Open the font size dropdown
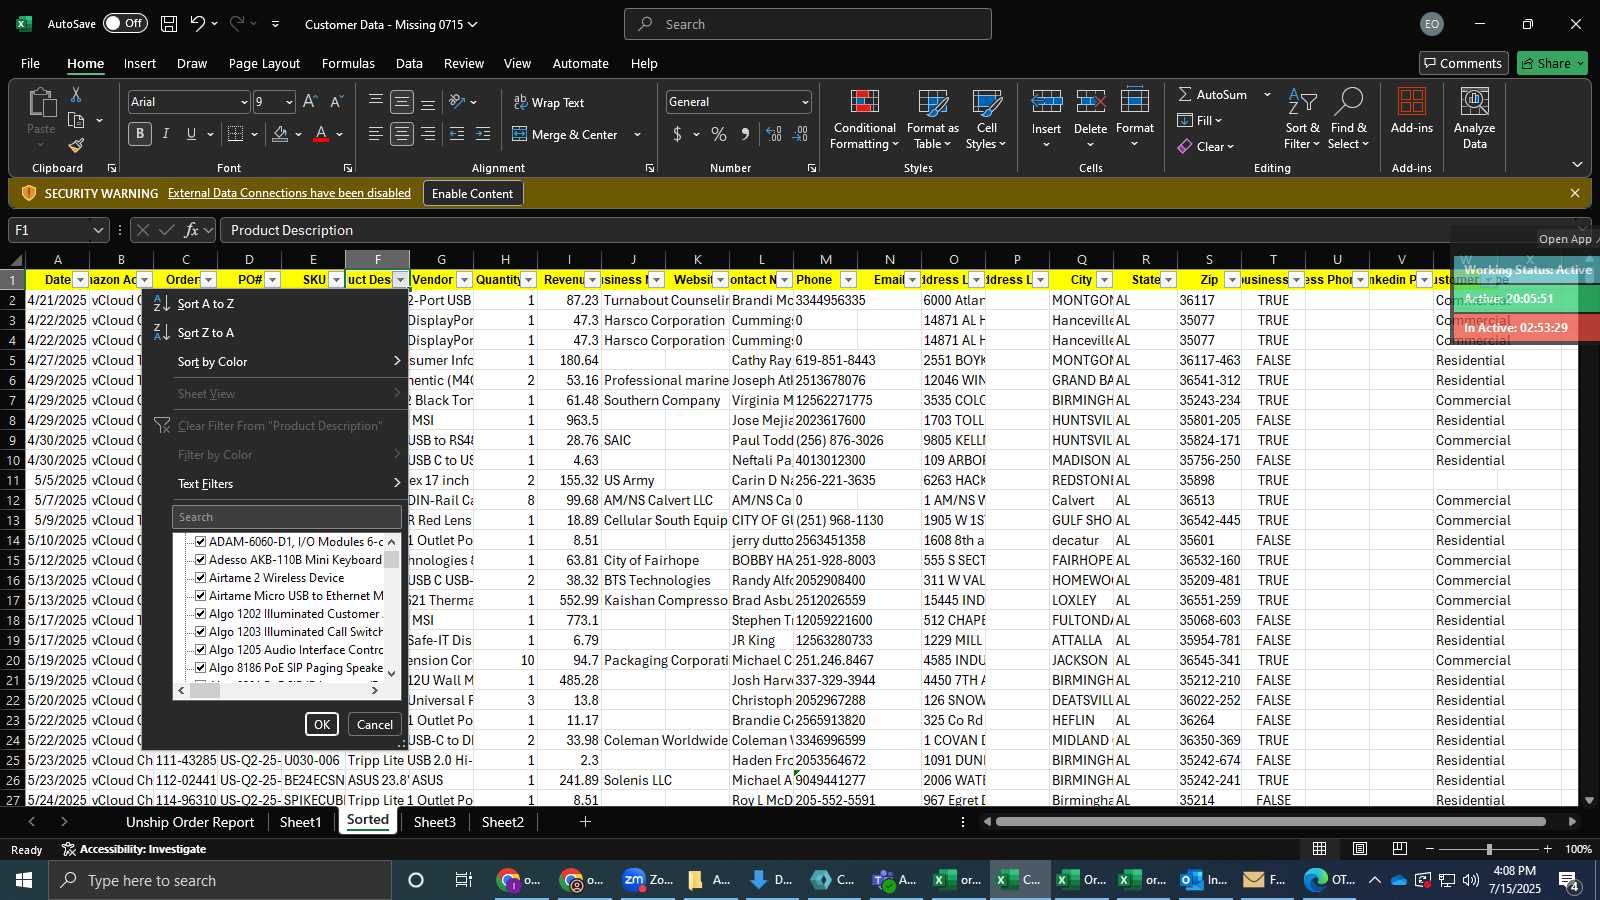Image resolution: width=1600 pixels, height=900 pixels. tap(289, 102)
